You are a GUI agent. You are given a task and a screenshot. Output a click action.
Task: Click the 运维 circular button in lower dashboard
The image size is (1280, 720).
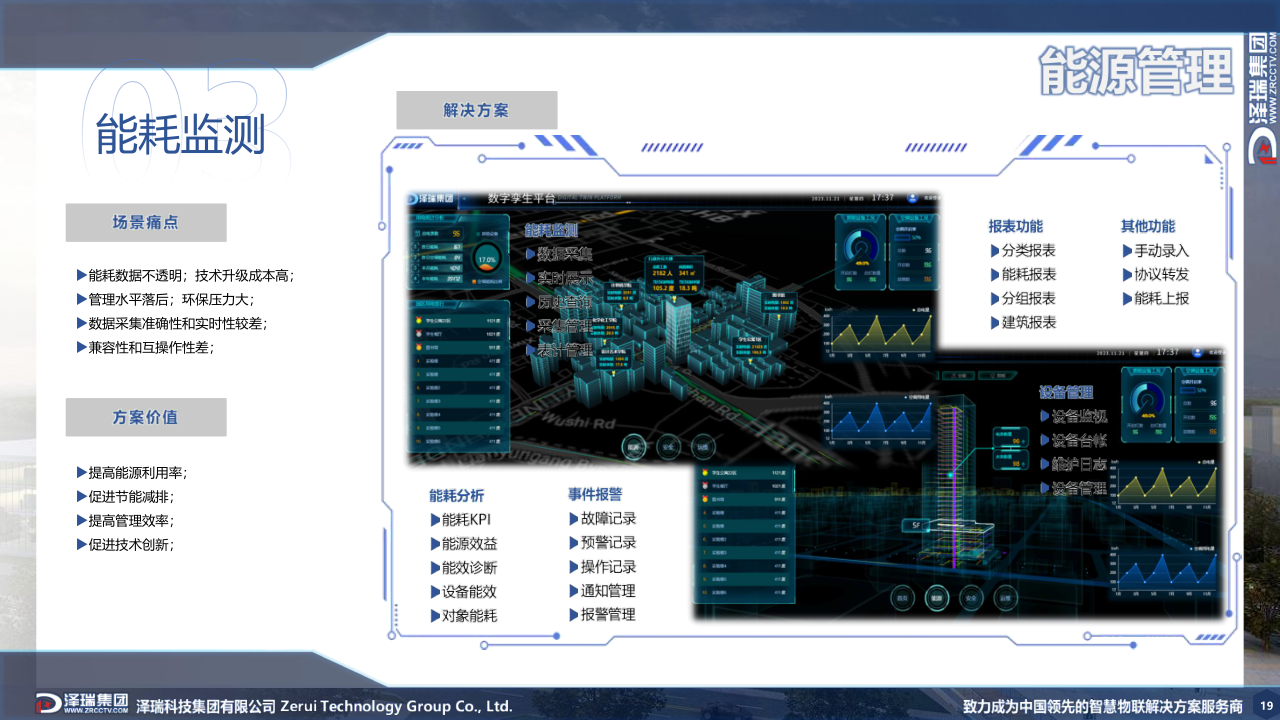(x=1004, y=598)
